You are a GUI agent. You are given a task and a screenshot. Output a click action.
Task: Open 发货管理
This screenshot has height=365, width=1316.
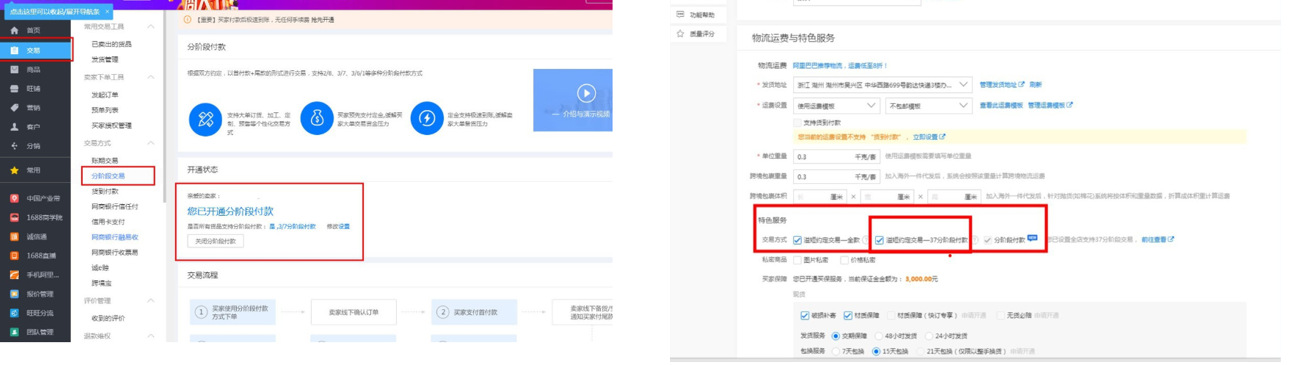point(105,59)
